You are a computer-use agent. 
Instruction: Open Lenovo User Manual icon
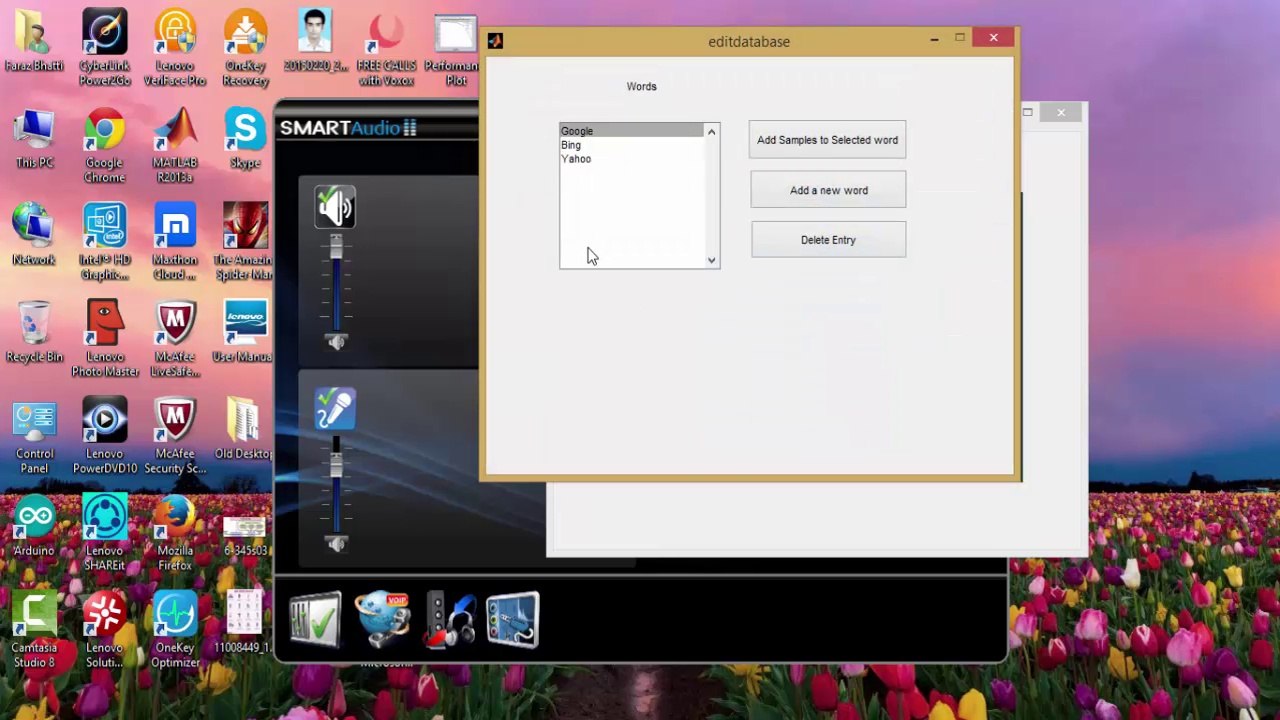point(243,332)
